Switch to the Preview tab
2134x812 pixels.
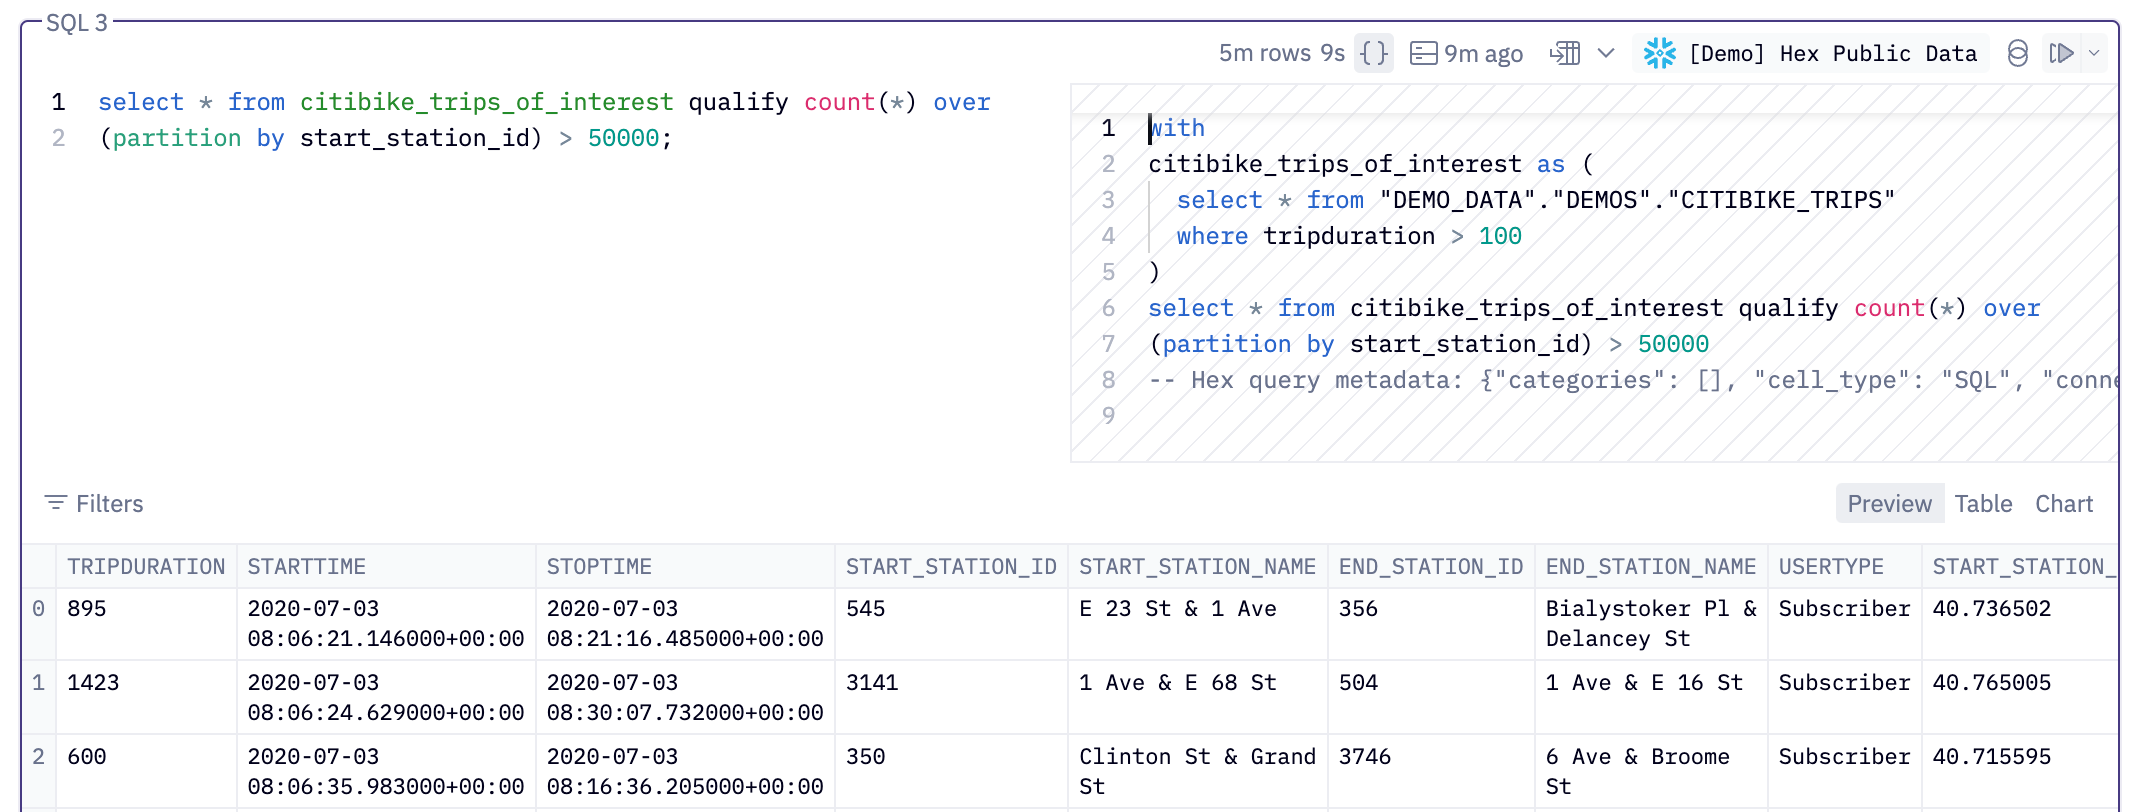1889,504
